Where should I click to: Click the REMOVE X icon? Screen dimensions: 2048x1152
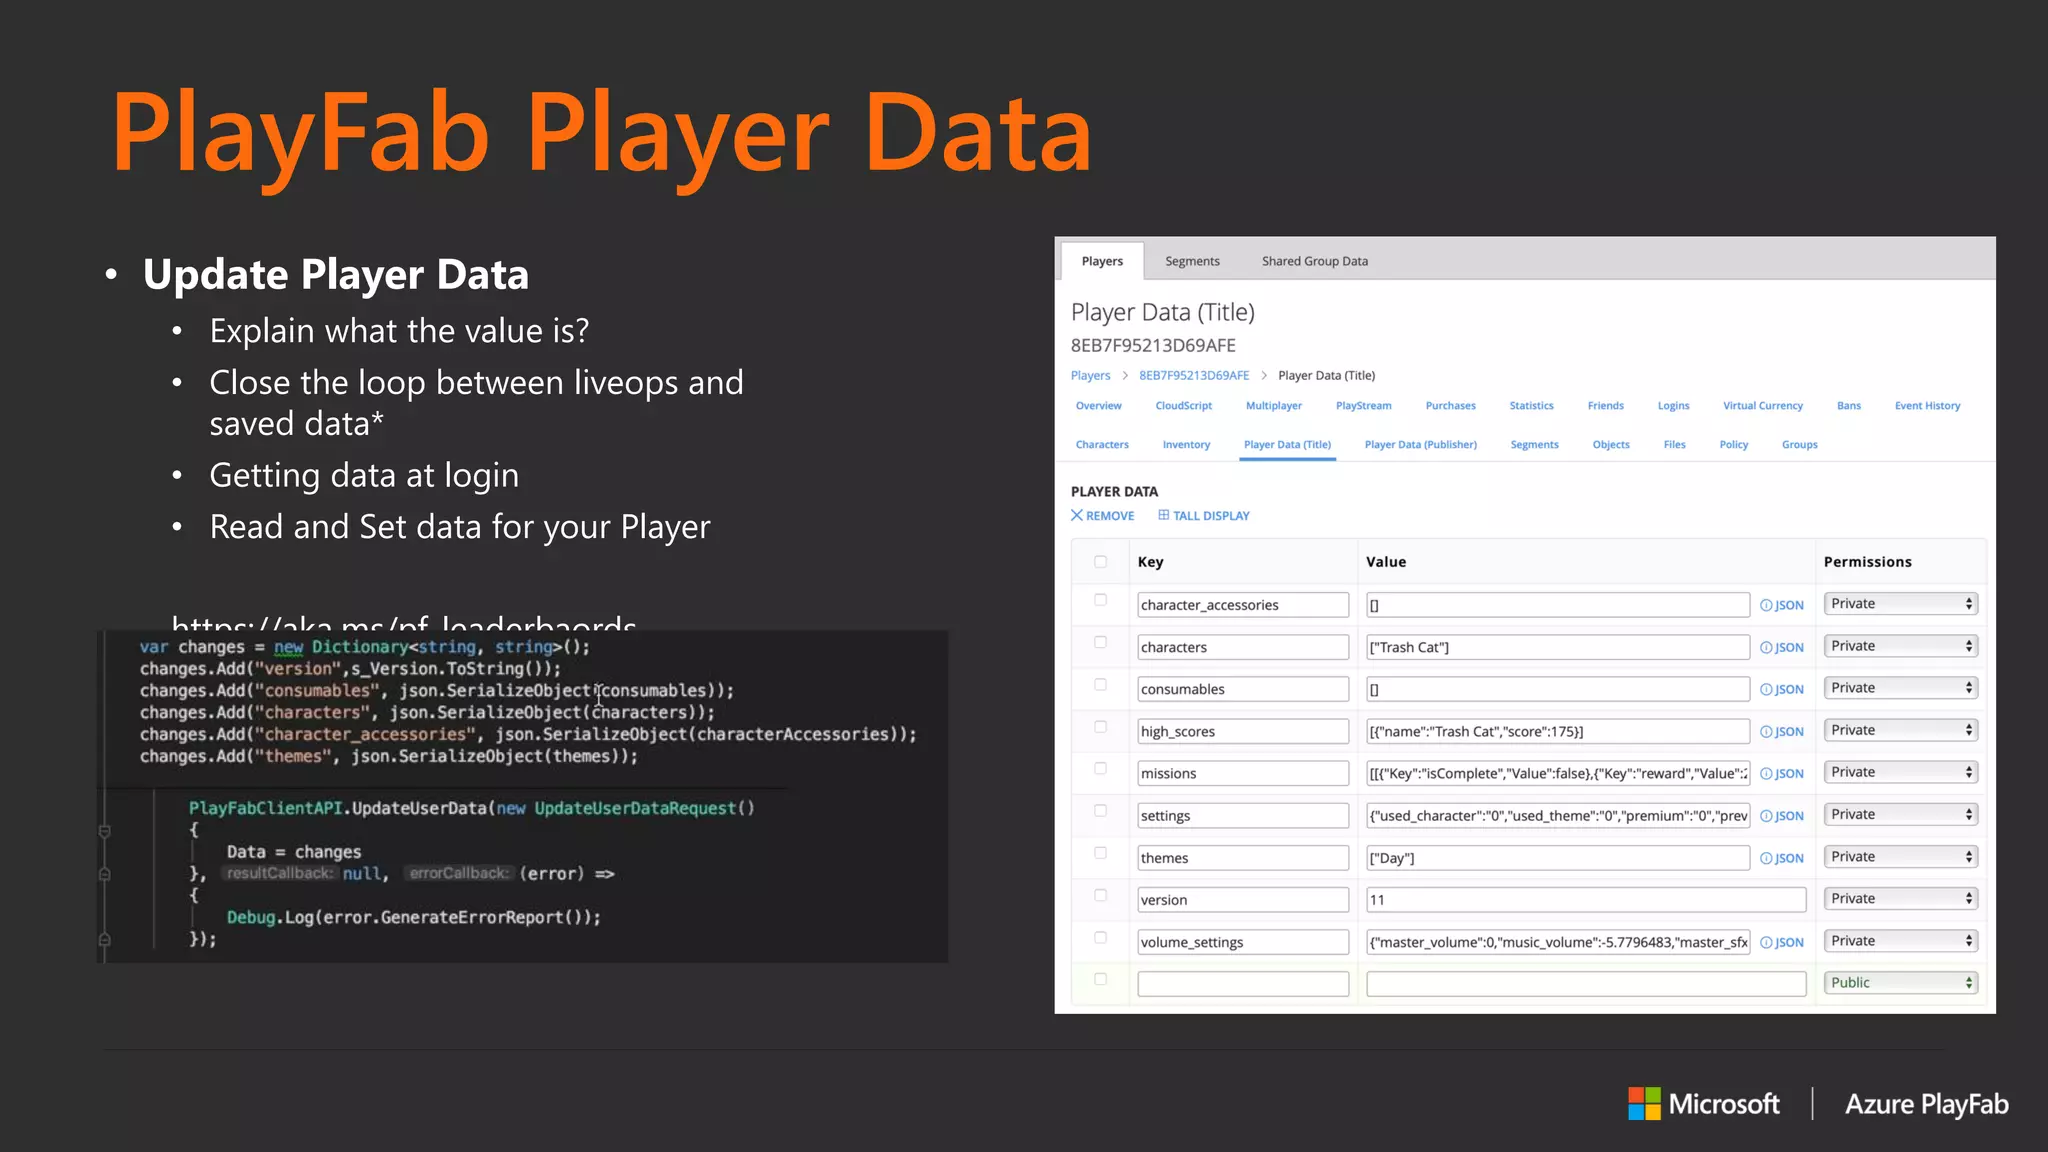(x=1077, y=515)
